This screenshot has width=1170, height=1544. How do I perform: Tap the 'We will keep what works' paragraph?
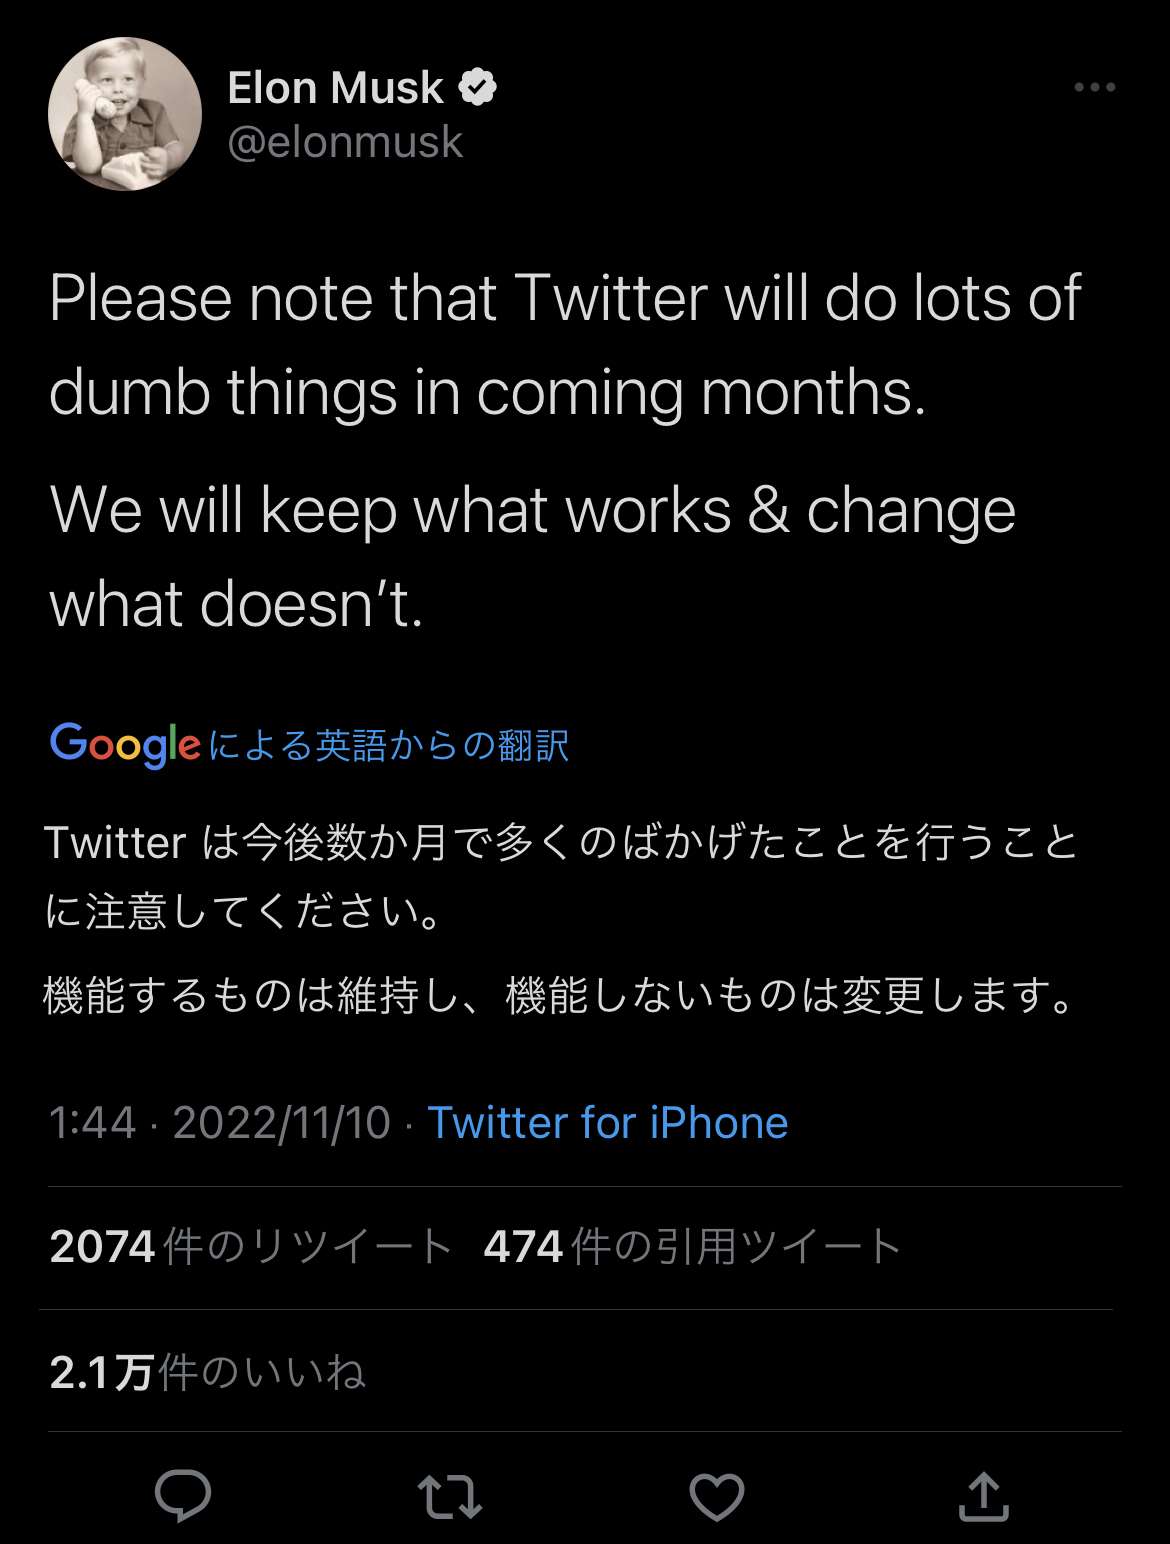(532, 556)
